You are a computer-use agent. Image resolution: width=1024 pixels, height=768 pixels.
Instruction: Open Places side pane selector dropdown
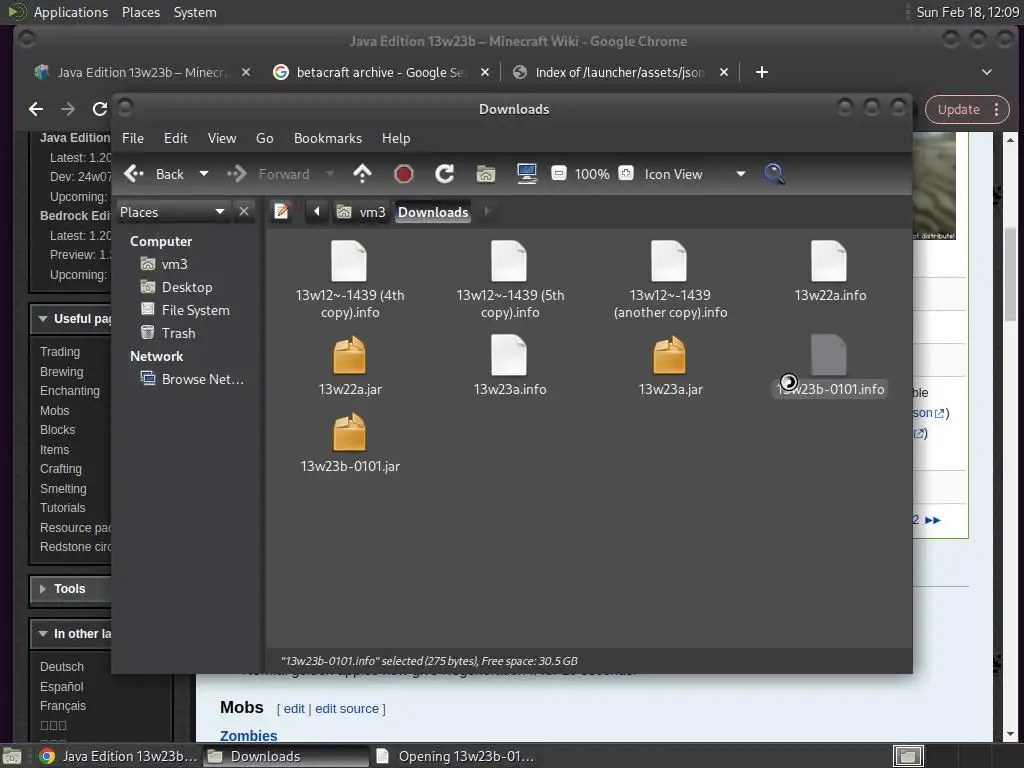[x=172, y=212]
